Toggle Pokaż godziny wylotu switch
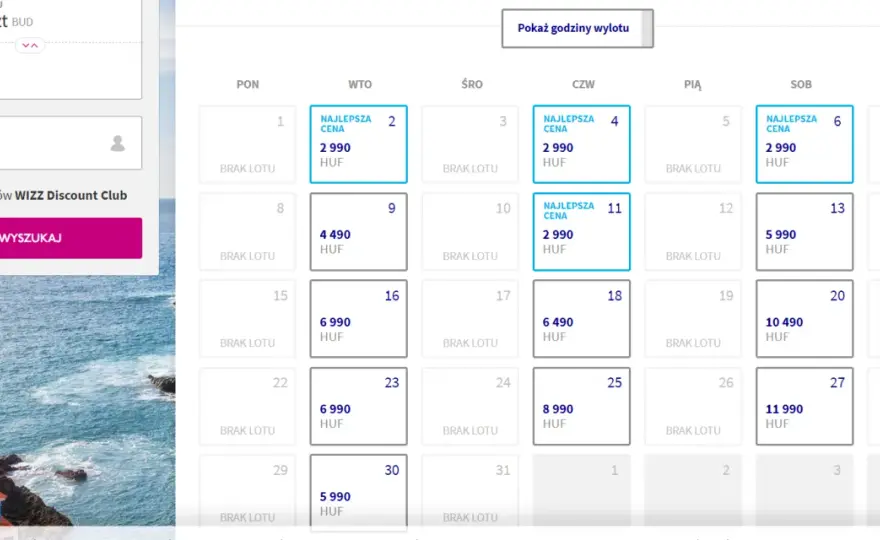 [578, 28]
